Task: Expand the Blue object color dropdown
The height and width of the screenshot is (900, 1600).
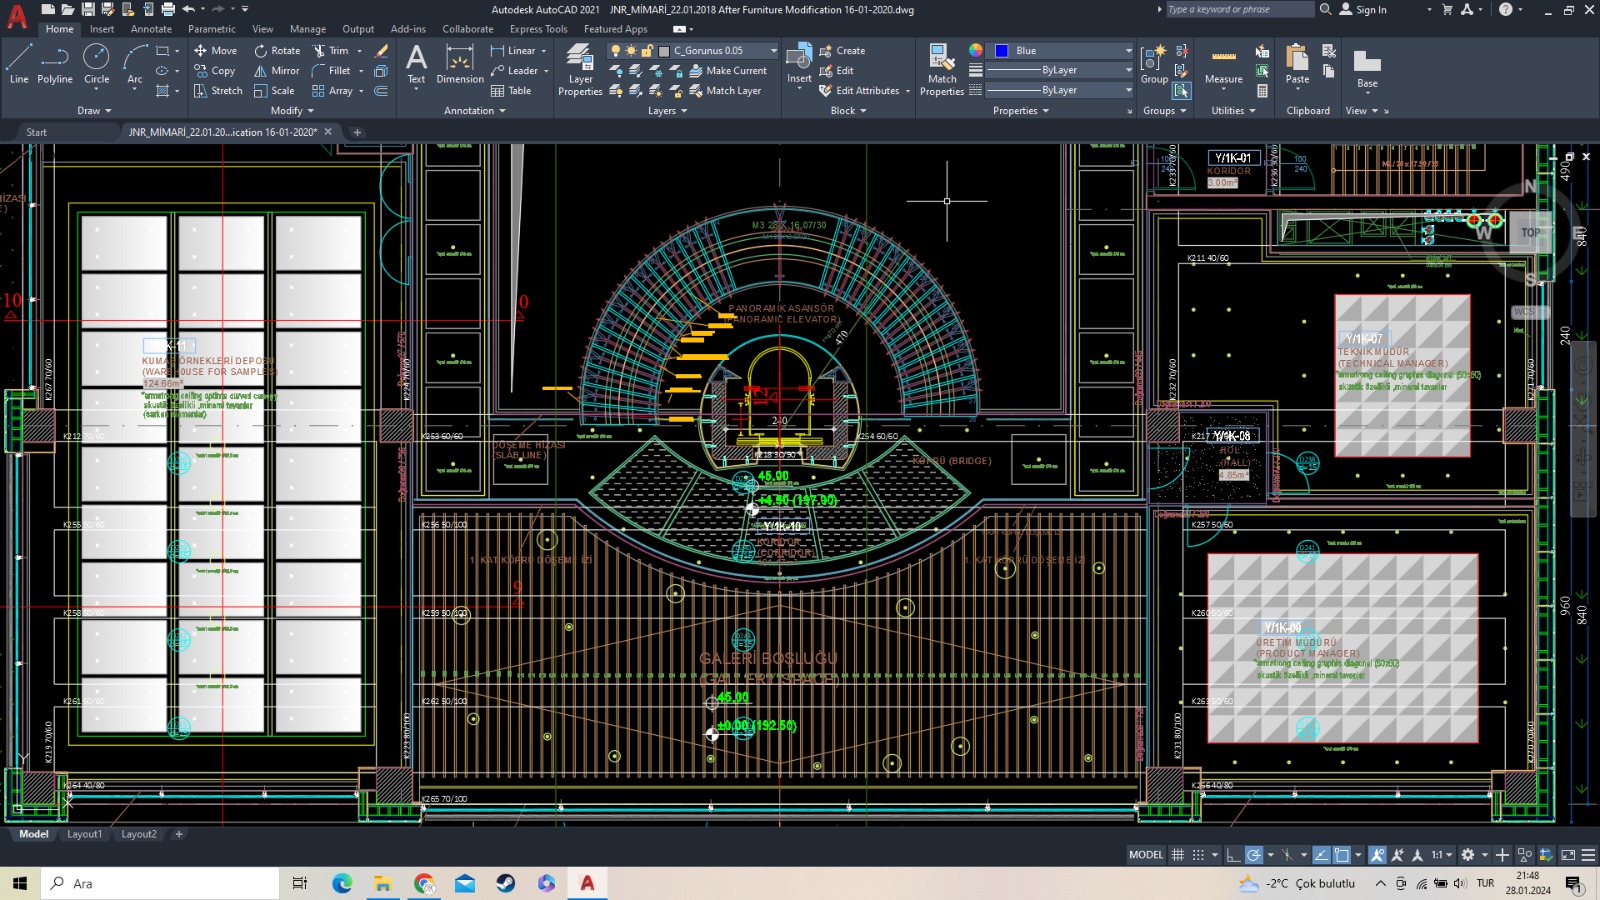Action: pyautogui.click(x=1129, y=51)
